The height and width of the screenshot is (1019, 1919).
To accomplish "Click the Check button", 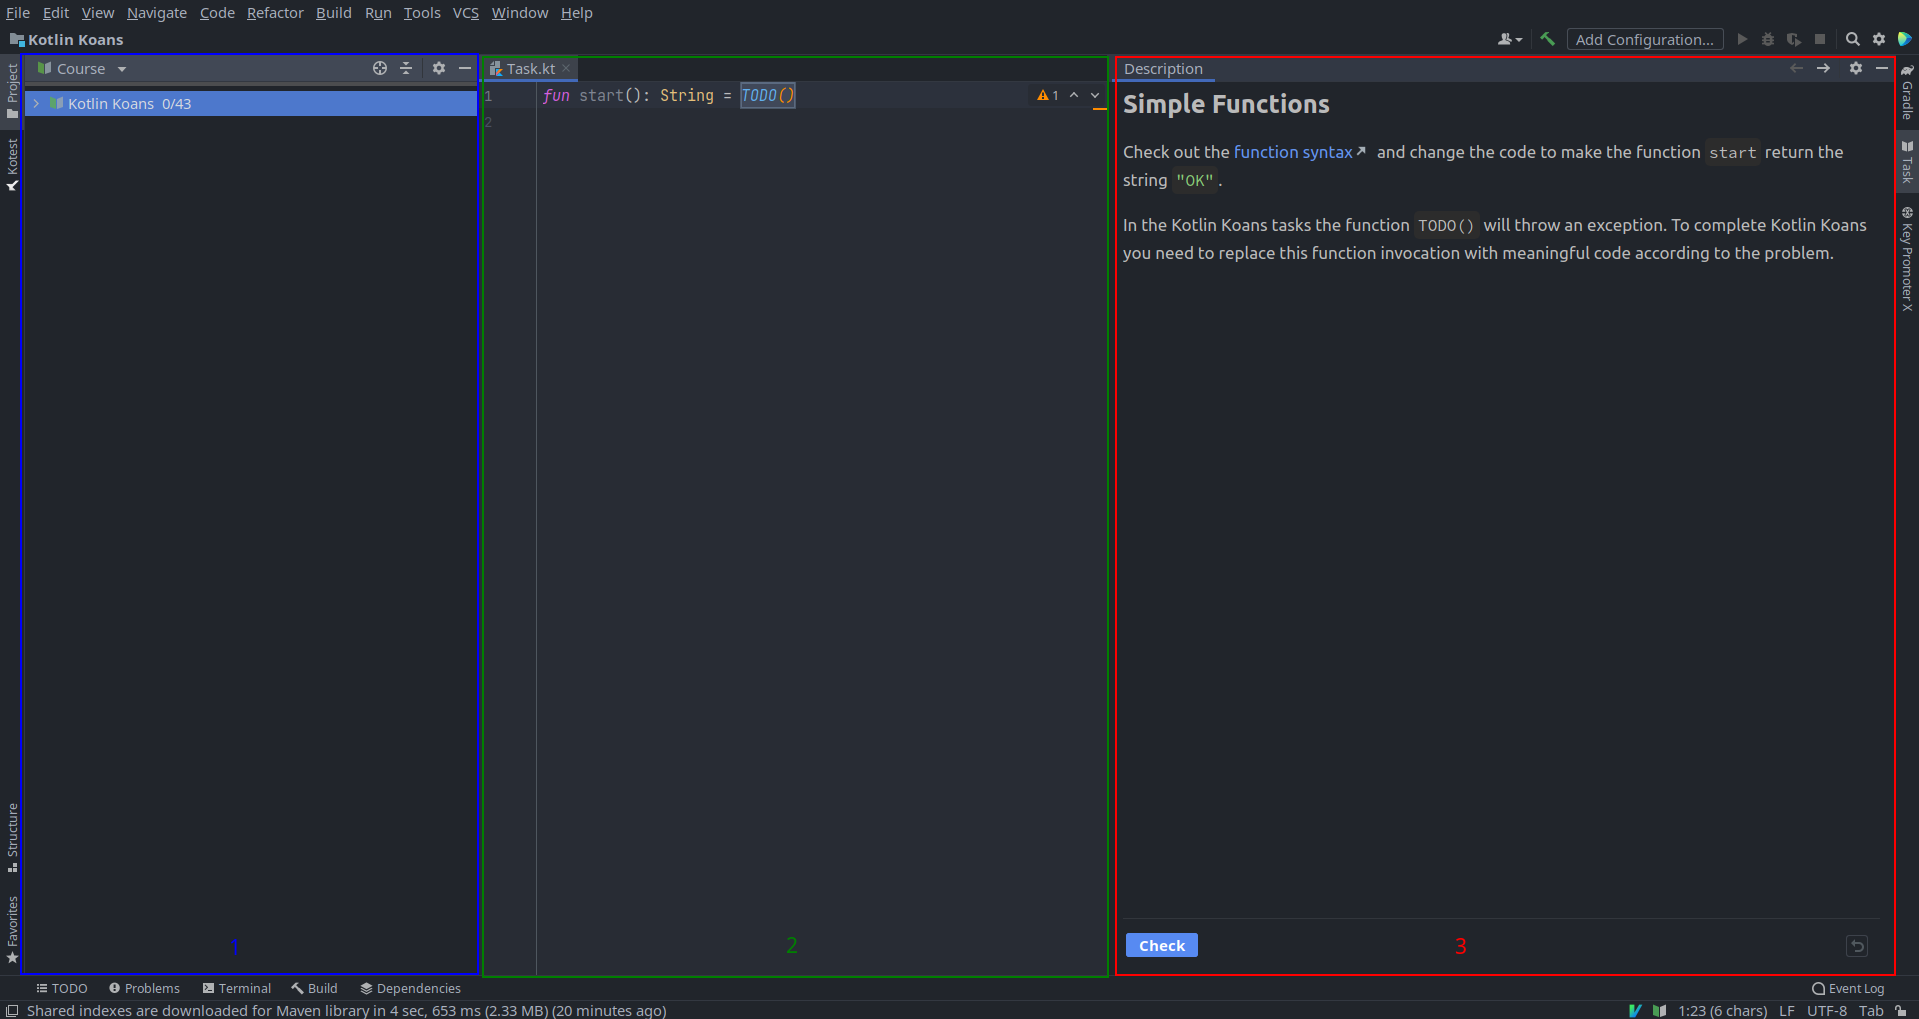I will 1161,945.
